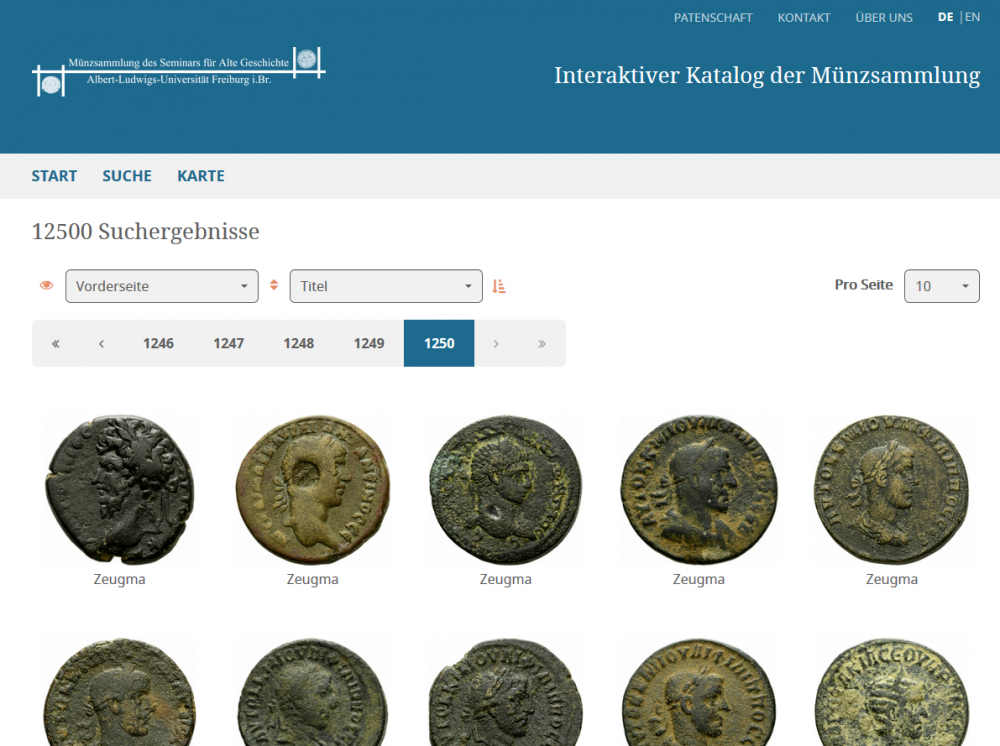Open the KONTAKT link
This screenshot has width=1000, height=746.
click(x=804, y=18)
